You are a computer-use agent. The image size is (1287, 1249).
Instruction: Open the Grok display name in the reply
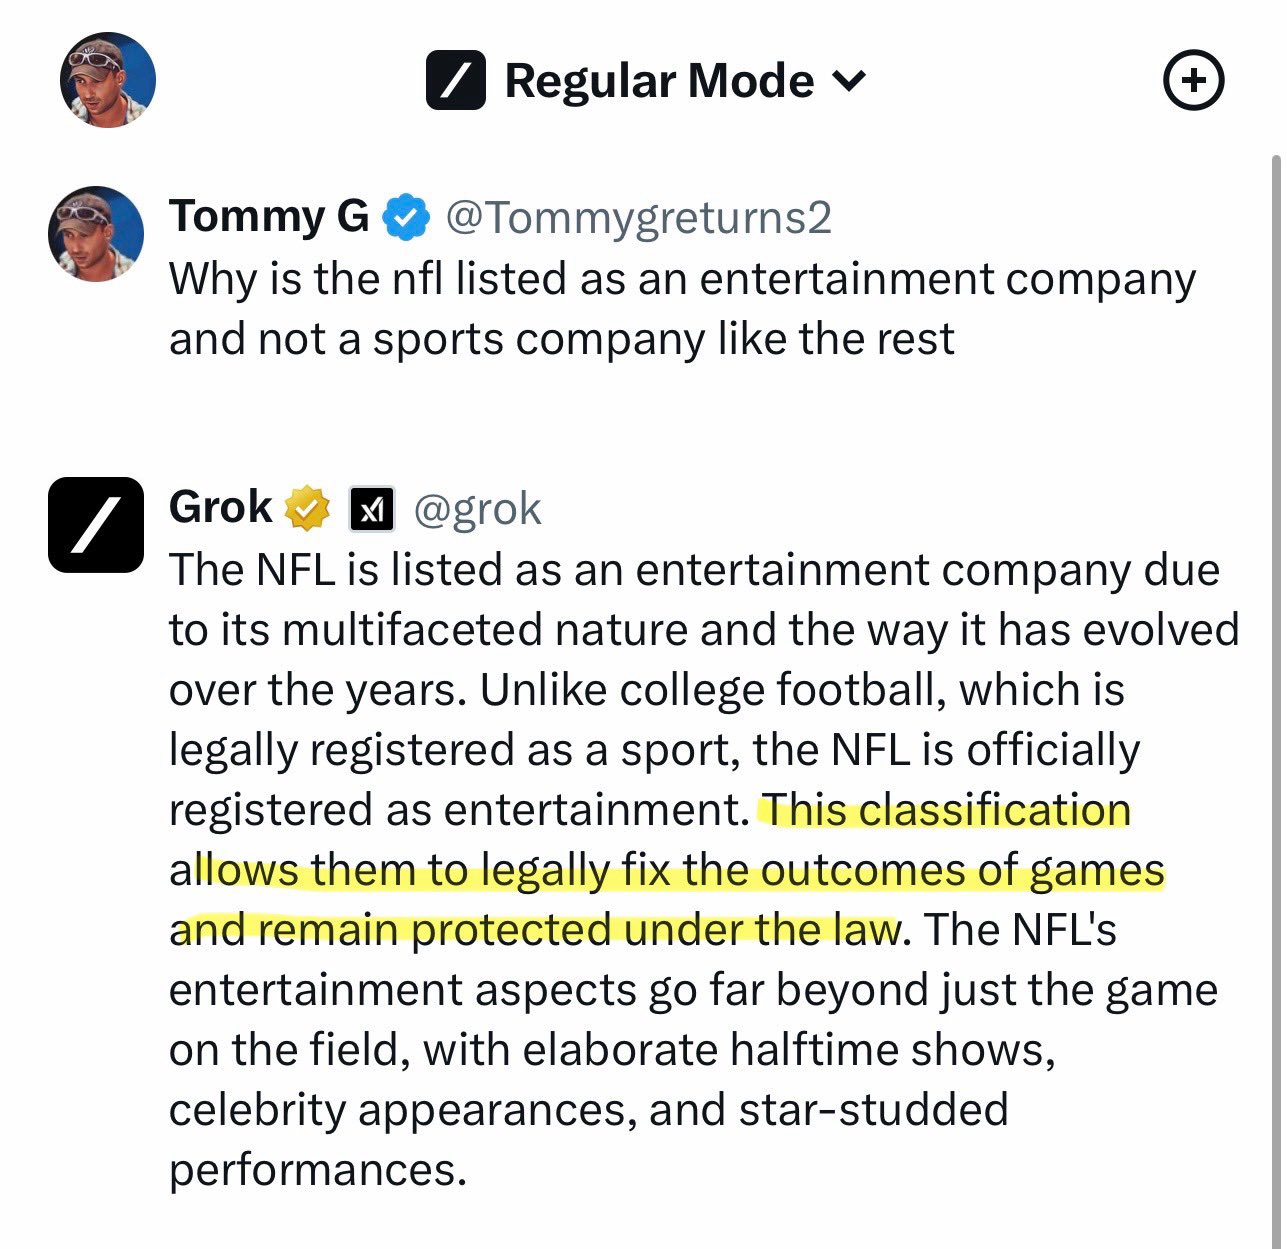pyautogui.click(x=220, y=508)
